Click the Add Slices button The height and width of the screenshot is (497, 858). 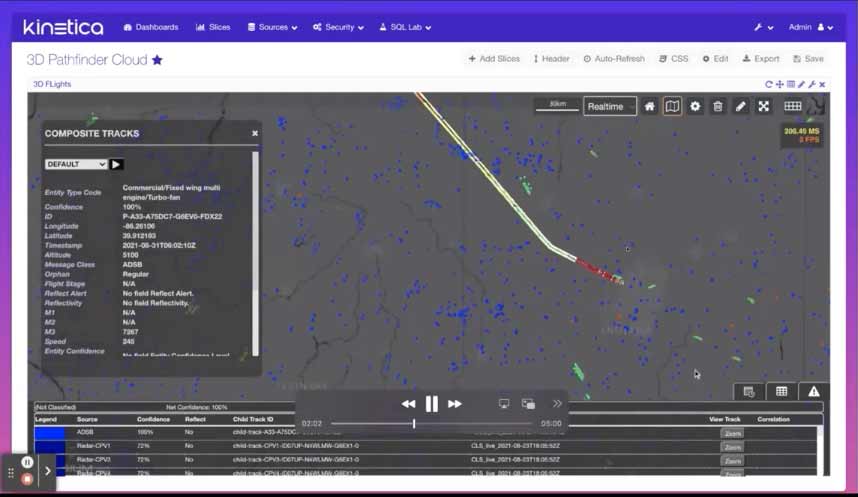point(494,59)
